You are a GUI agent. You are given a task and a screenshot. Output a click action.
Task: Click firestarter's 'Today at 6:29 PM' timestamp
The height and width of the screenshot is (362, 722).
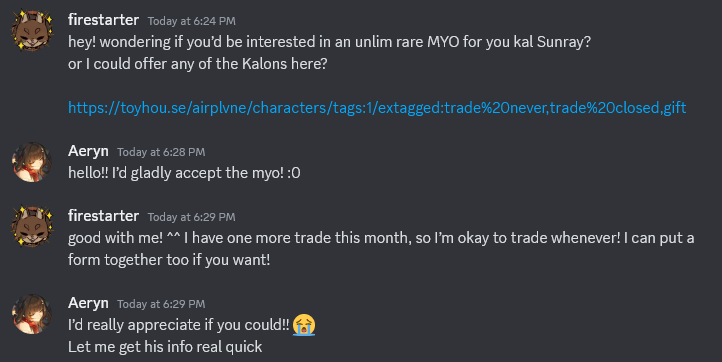192,217
